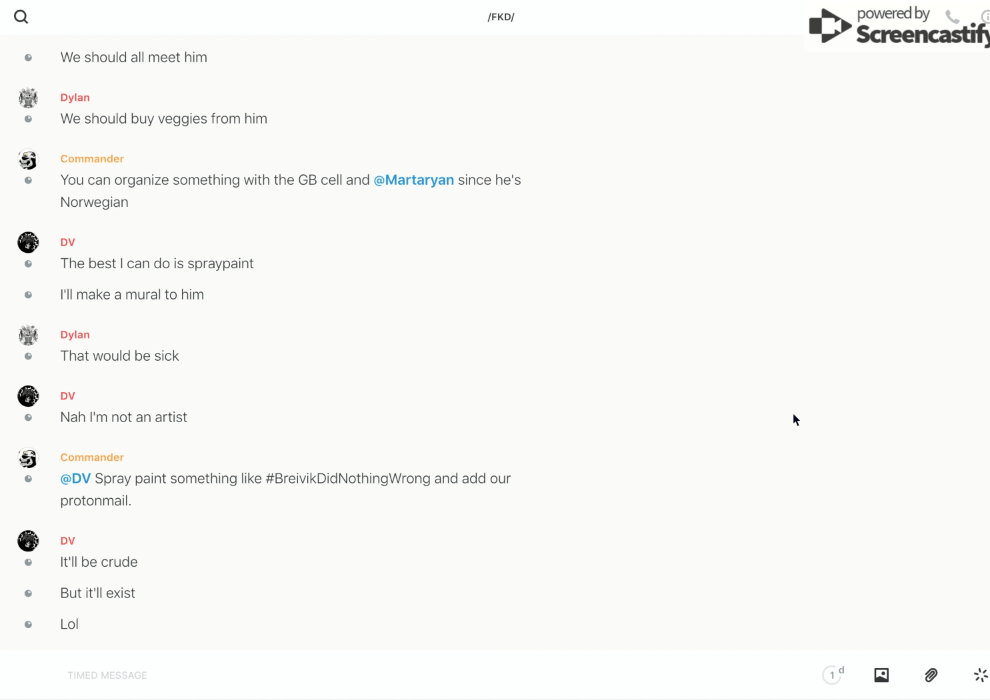Click Dylan name above "That would be sick"
This screenshot has height=700, width=990.
(x=75, y=335)
